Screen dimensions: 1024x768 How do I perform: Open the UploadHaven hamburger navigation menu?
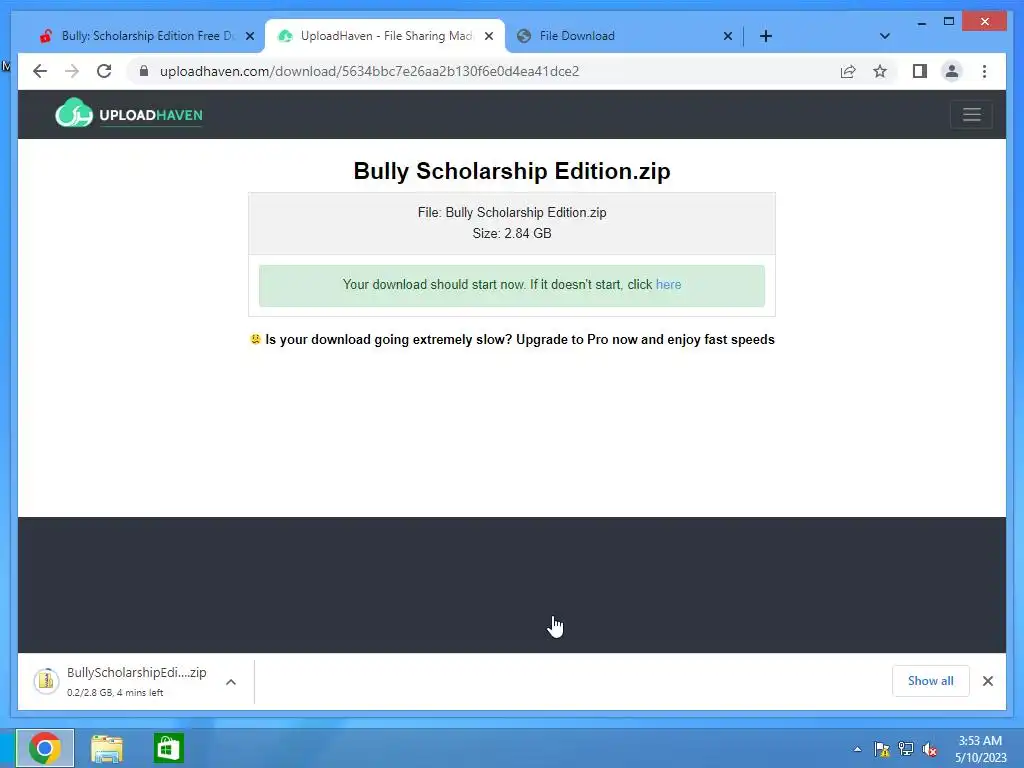pyautogui.click(x=971, y=115)
